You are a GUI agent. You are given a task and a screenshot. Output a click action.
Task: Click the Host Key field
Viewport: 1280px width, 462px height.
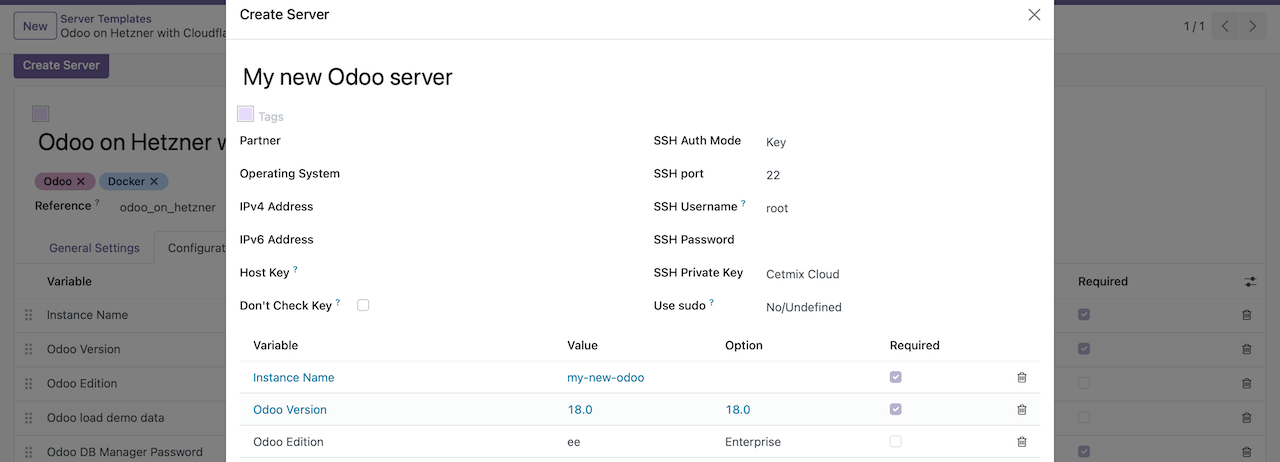click(x=490, y=273)
